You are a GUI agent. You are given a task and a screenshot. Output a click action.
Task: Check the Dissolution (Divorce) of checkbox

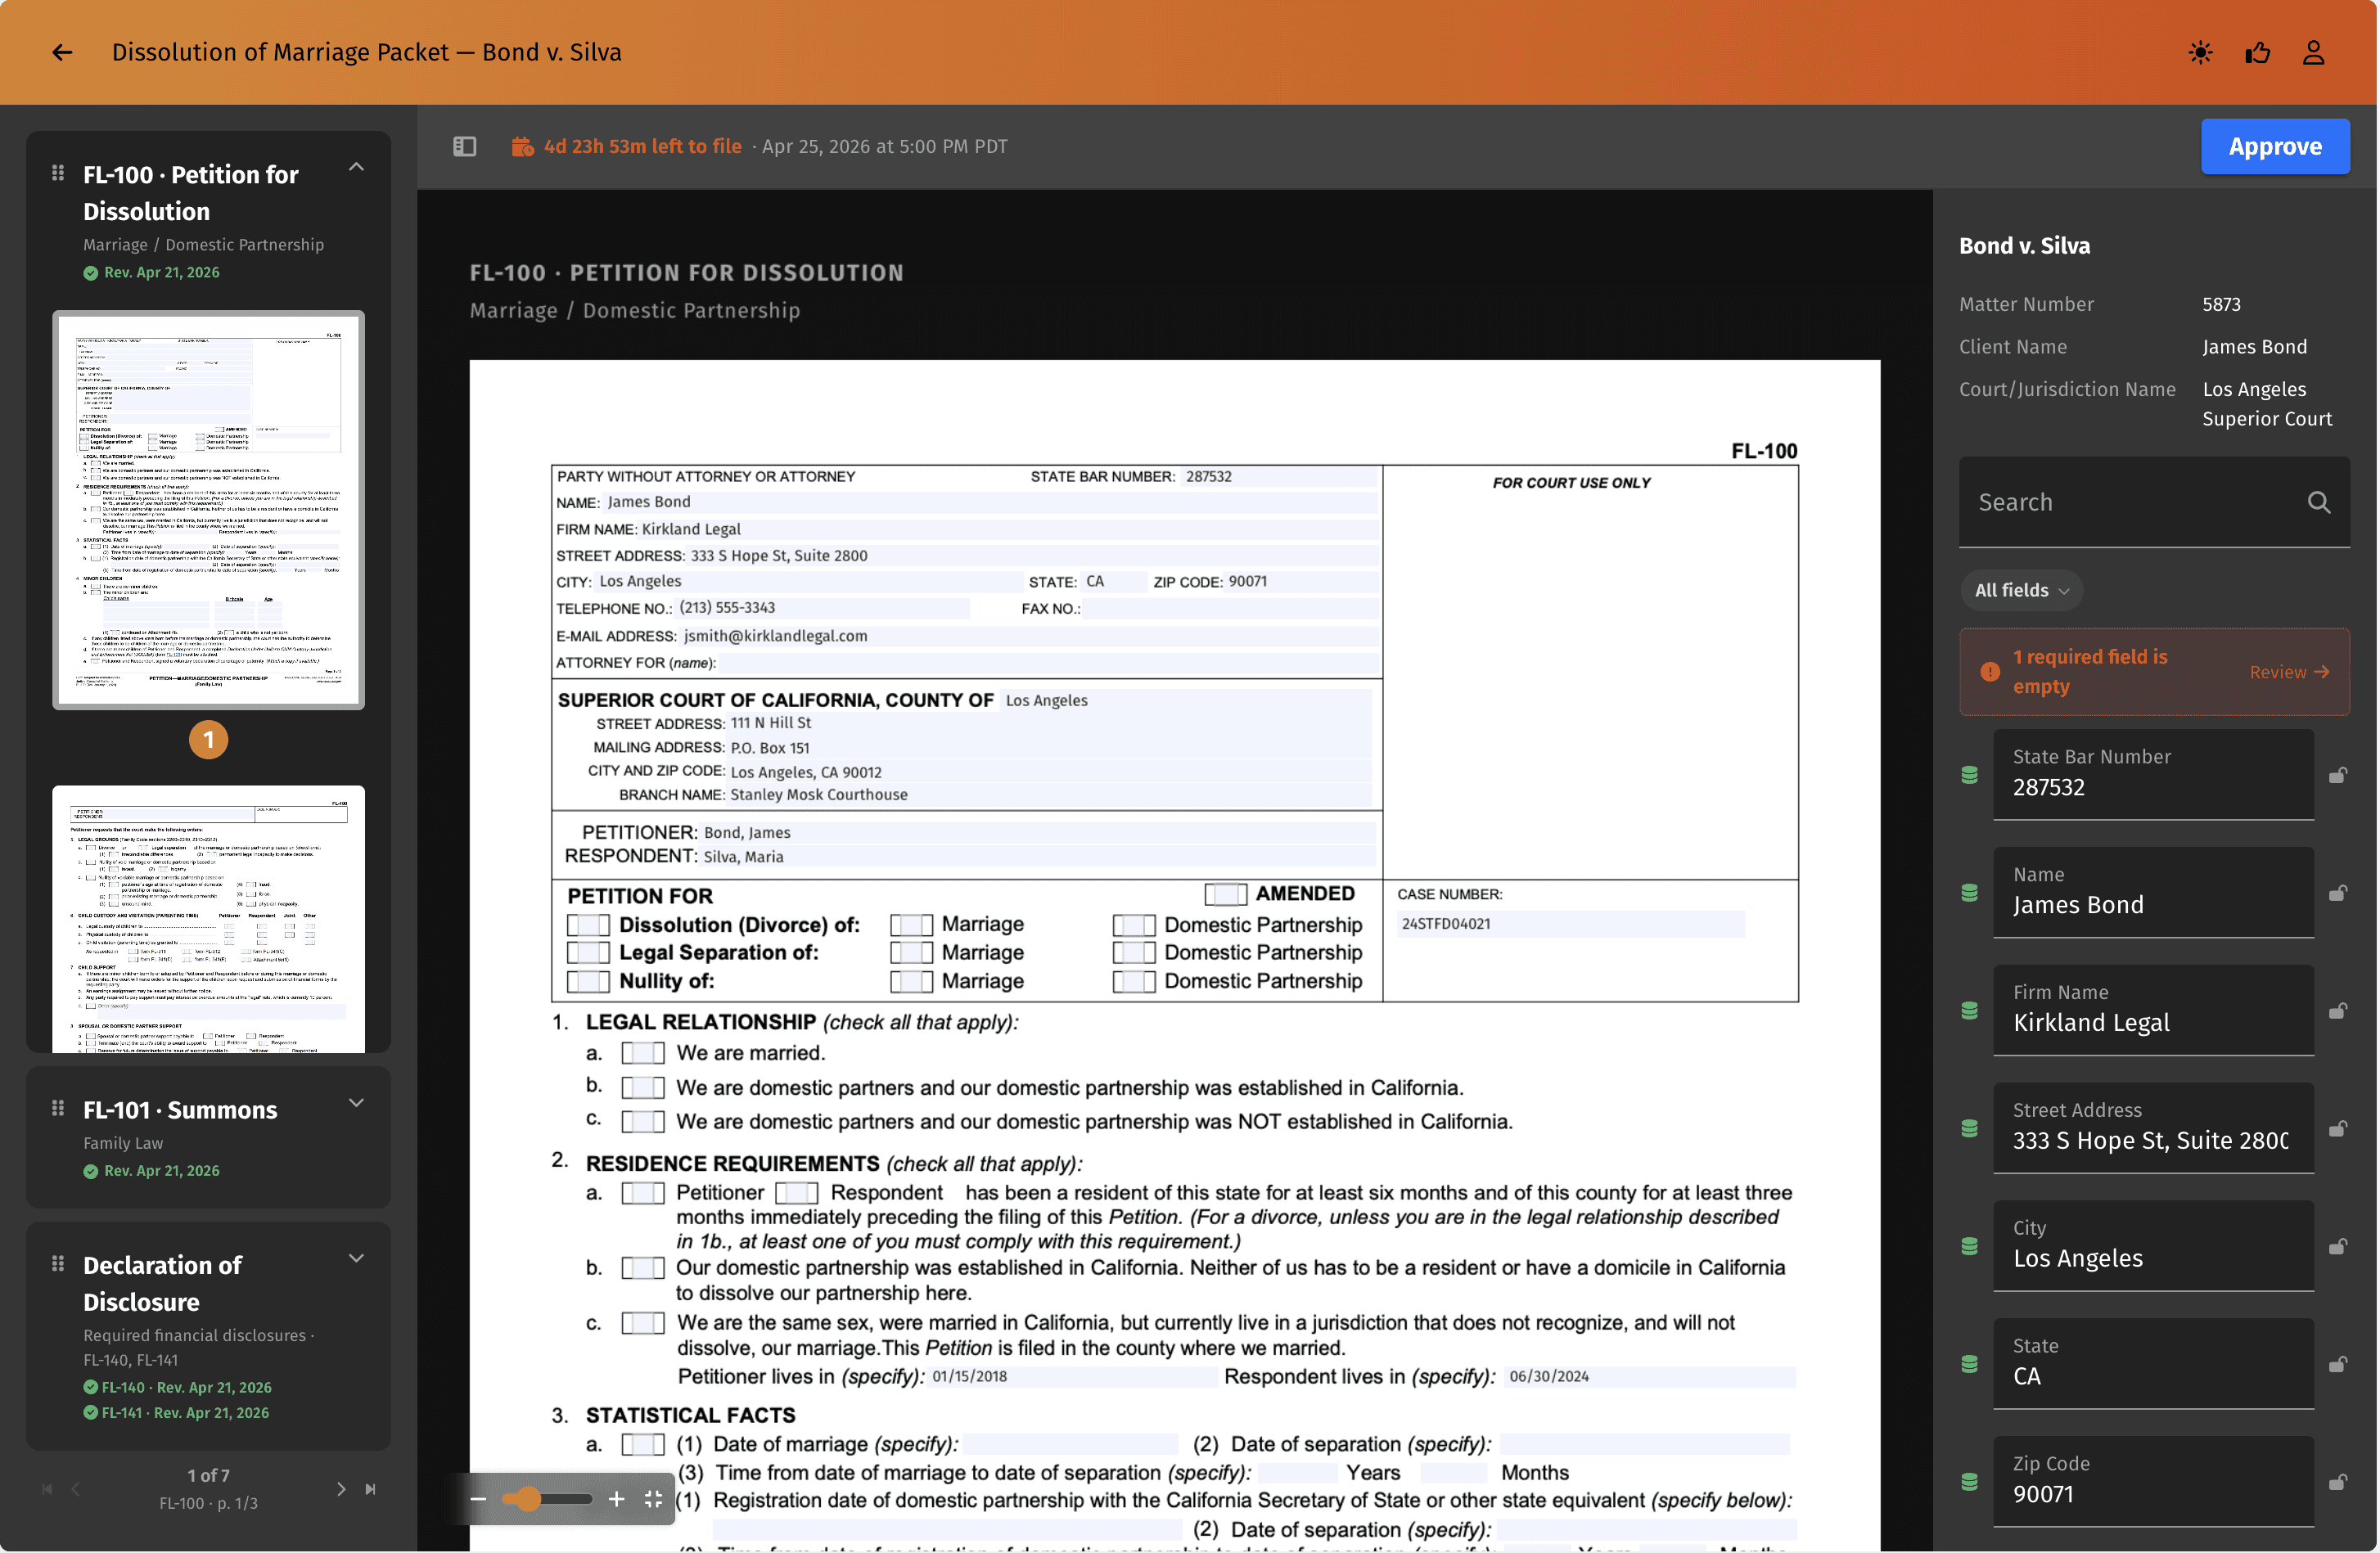588,925
